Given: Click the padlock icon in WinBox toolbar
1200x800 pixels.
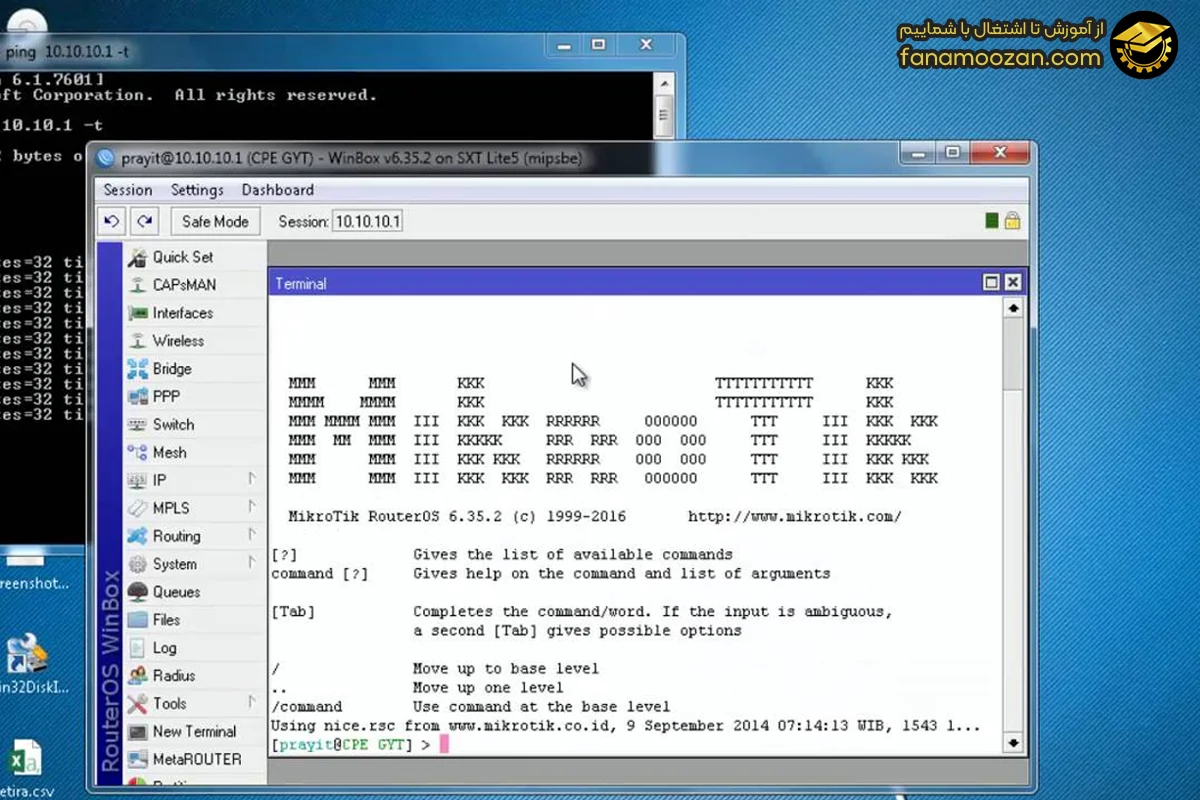Looking at the screenshot, I should (1012, 221).
